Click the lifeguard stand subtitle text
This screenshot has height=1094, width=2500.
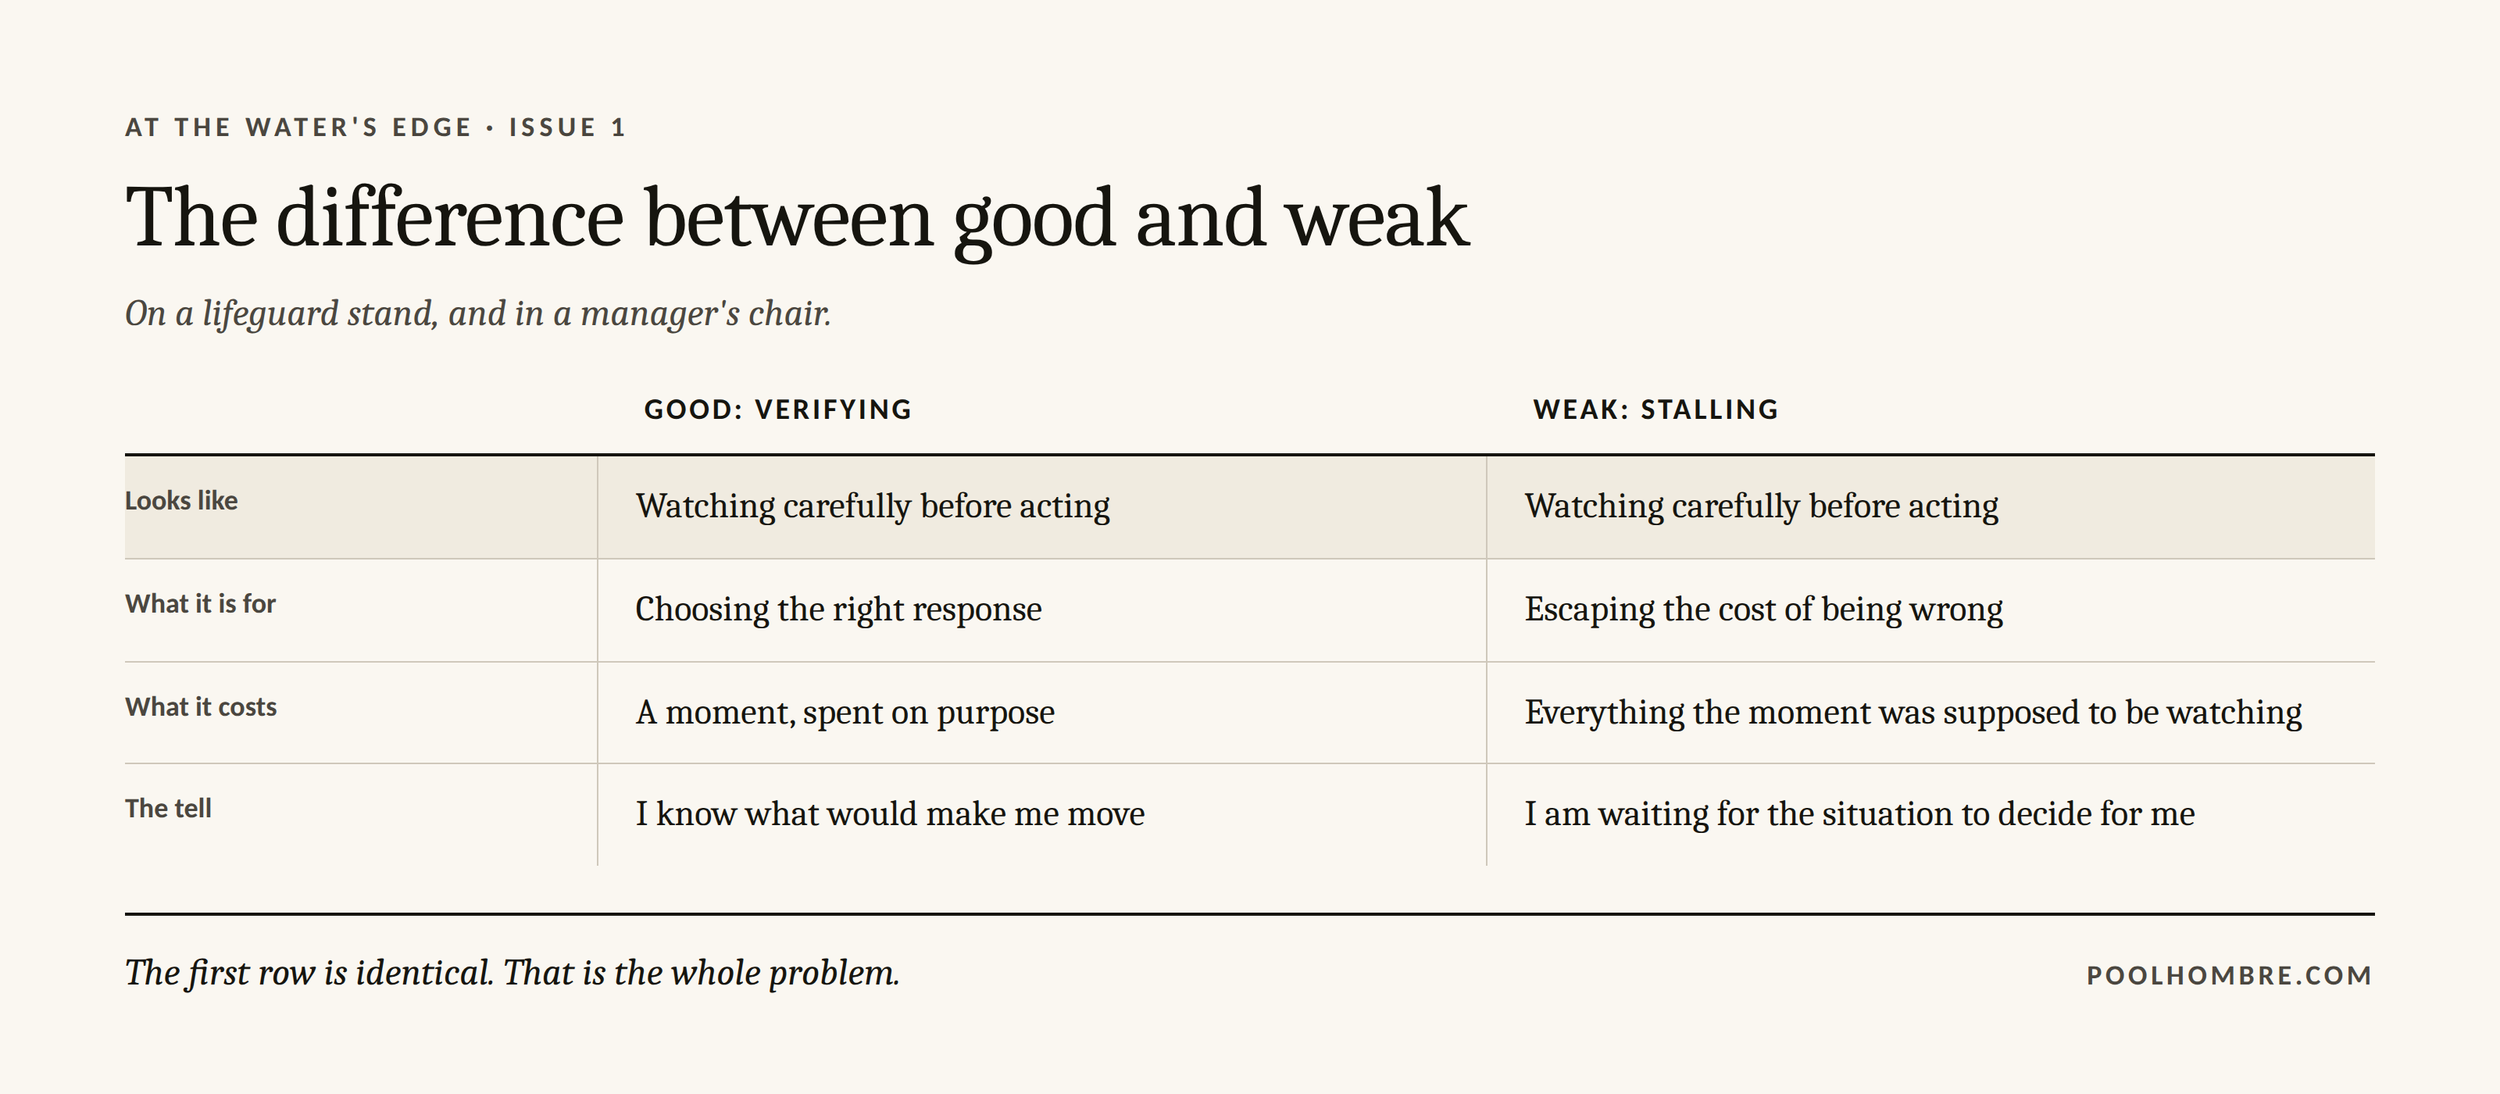tap(478, 314)
